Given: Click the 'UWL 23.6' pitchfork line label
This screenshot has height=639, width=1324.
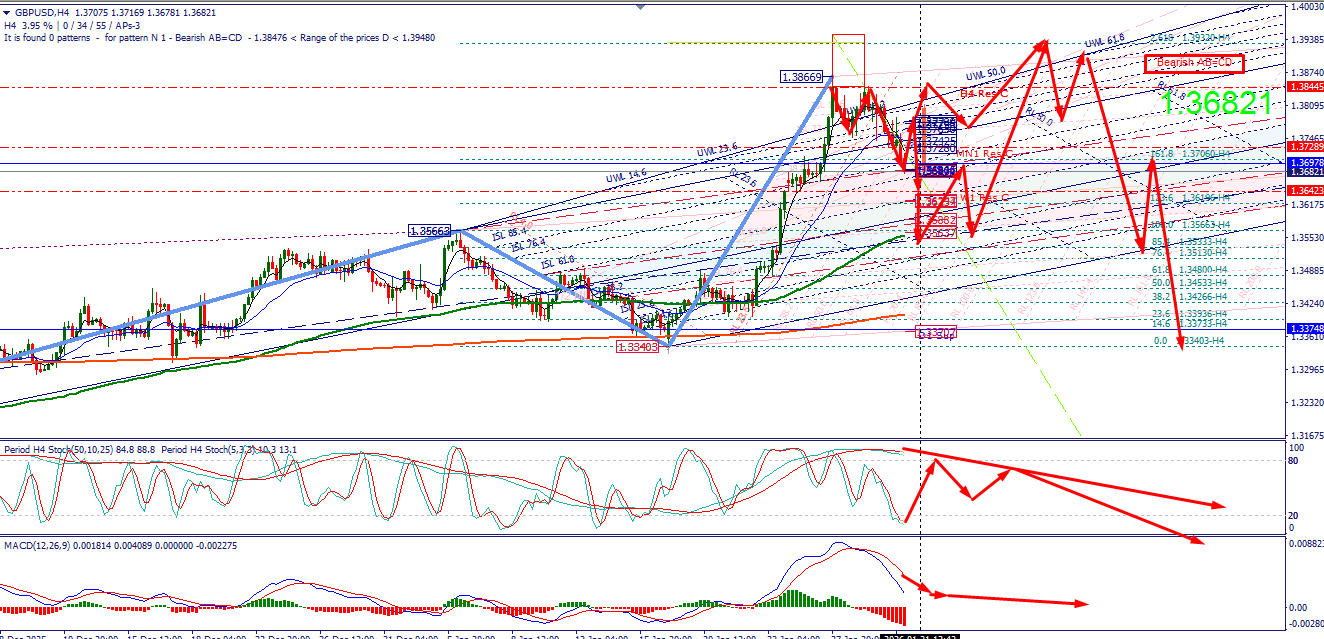Looking at the screenshot, I should 717,151.
